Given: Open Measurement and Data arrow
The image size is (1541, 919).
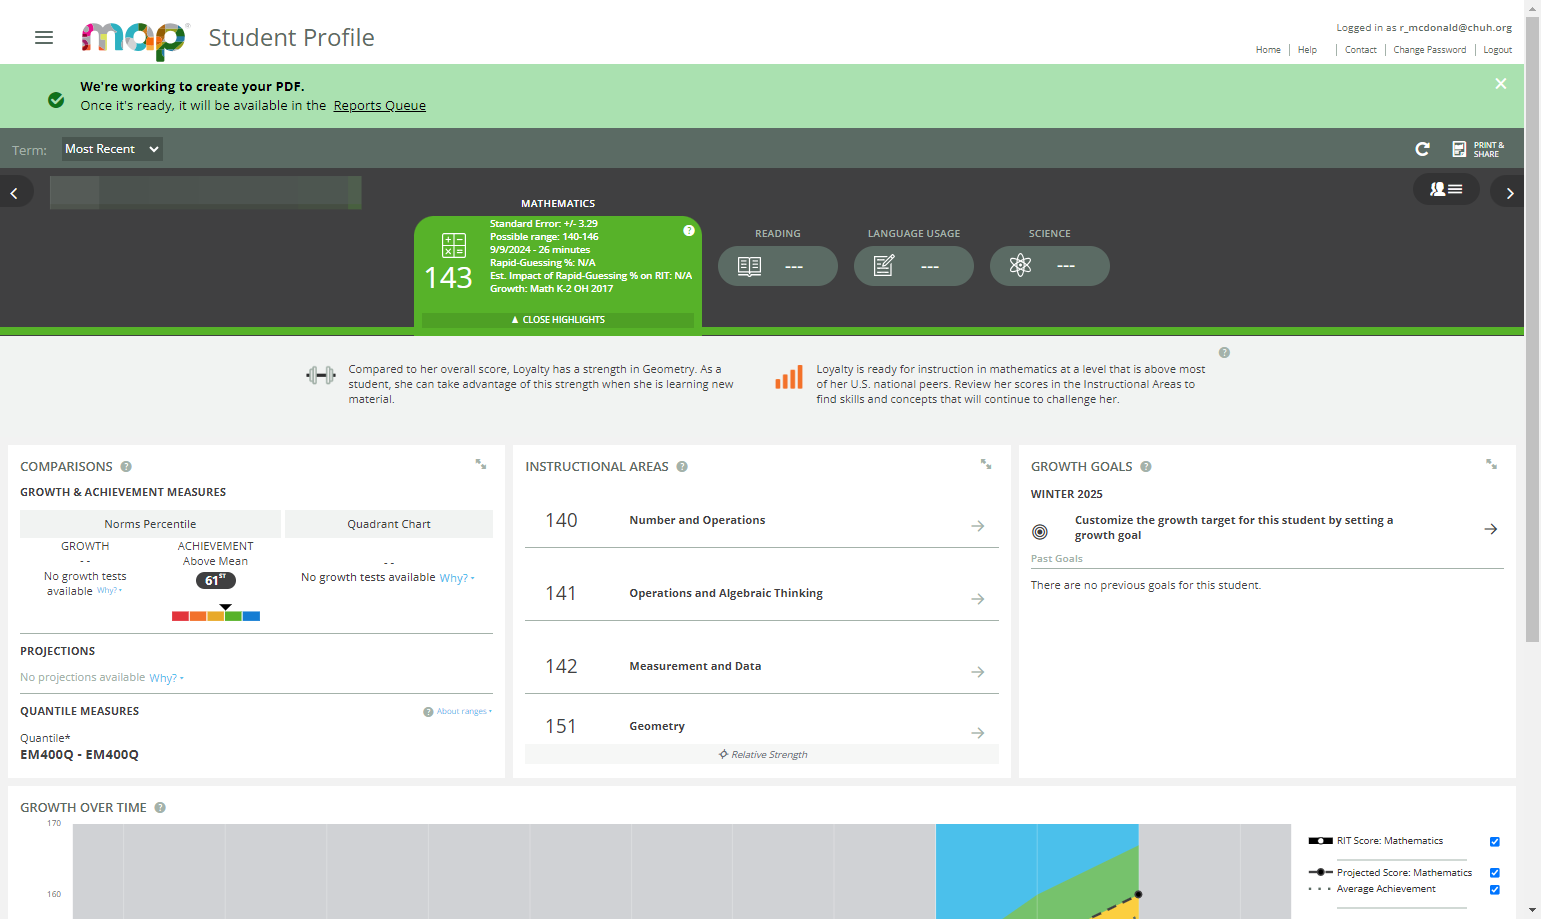Looking at the screenshot, I should click(978, 672).
